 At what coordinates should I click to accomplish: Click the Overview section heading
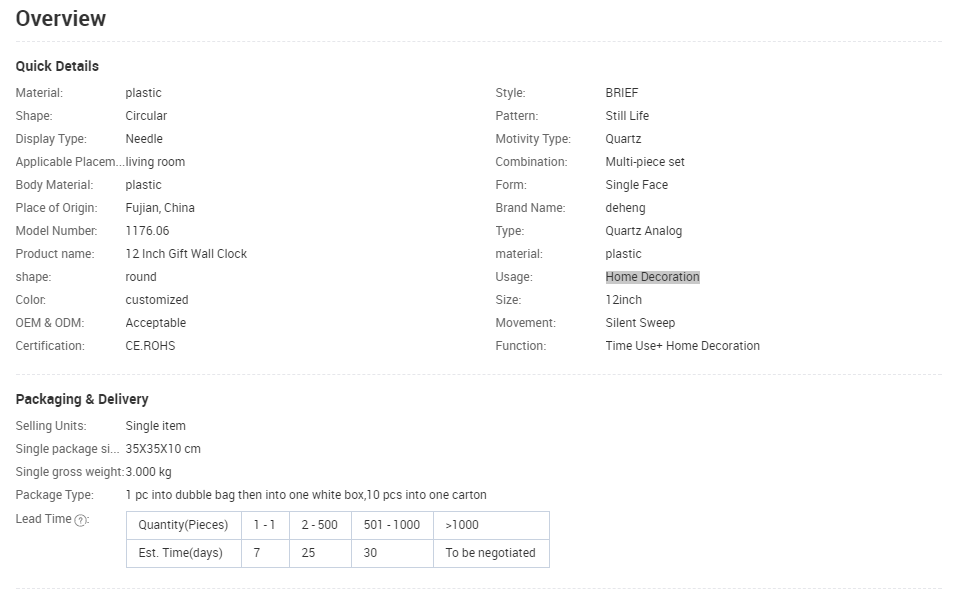click(61, 19)
